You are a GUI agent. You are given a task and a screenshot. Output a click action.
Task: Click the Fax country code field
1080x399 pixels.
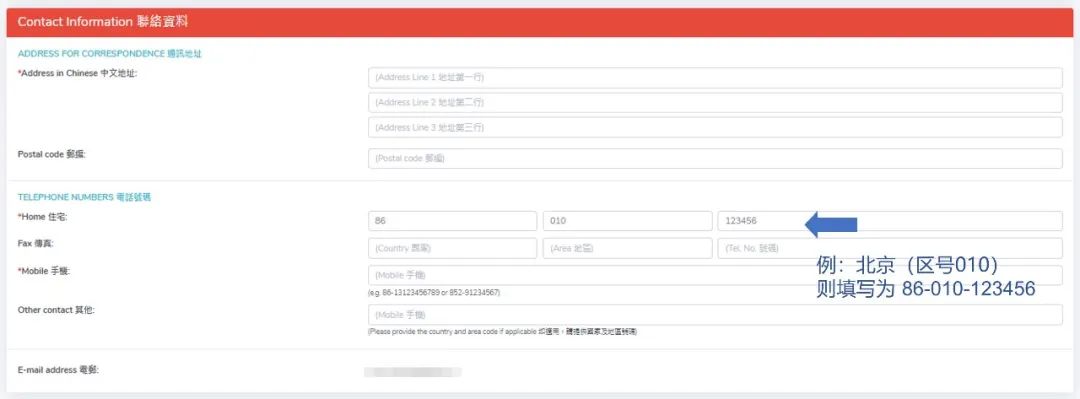tap(453, 248)
